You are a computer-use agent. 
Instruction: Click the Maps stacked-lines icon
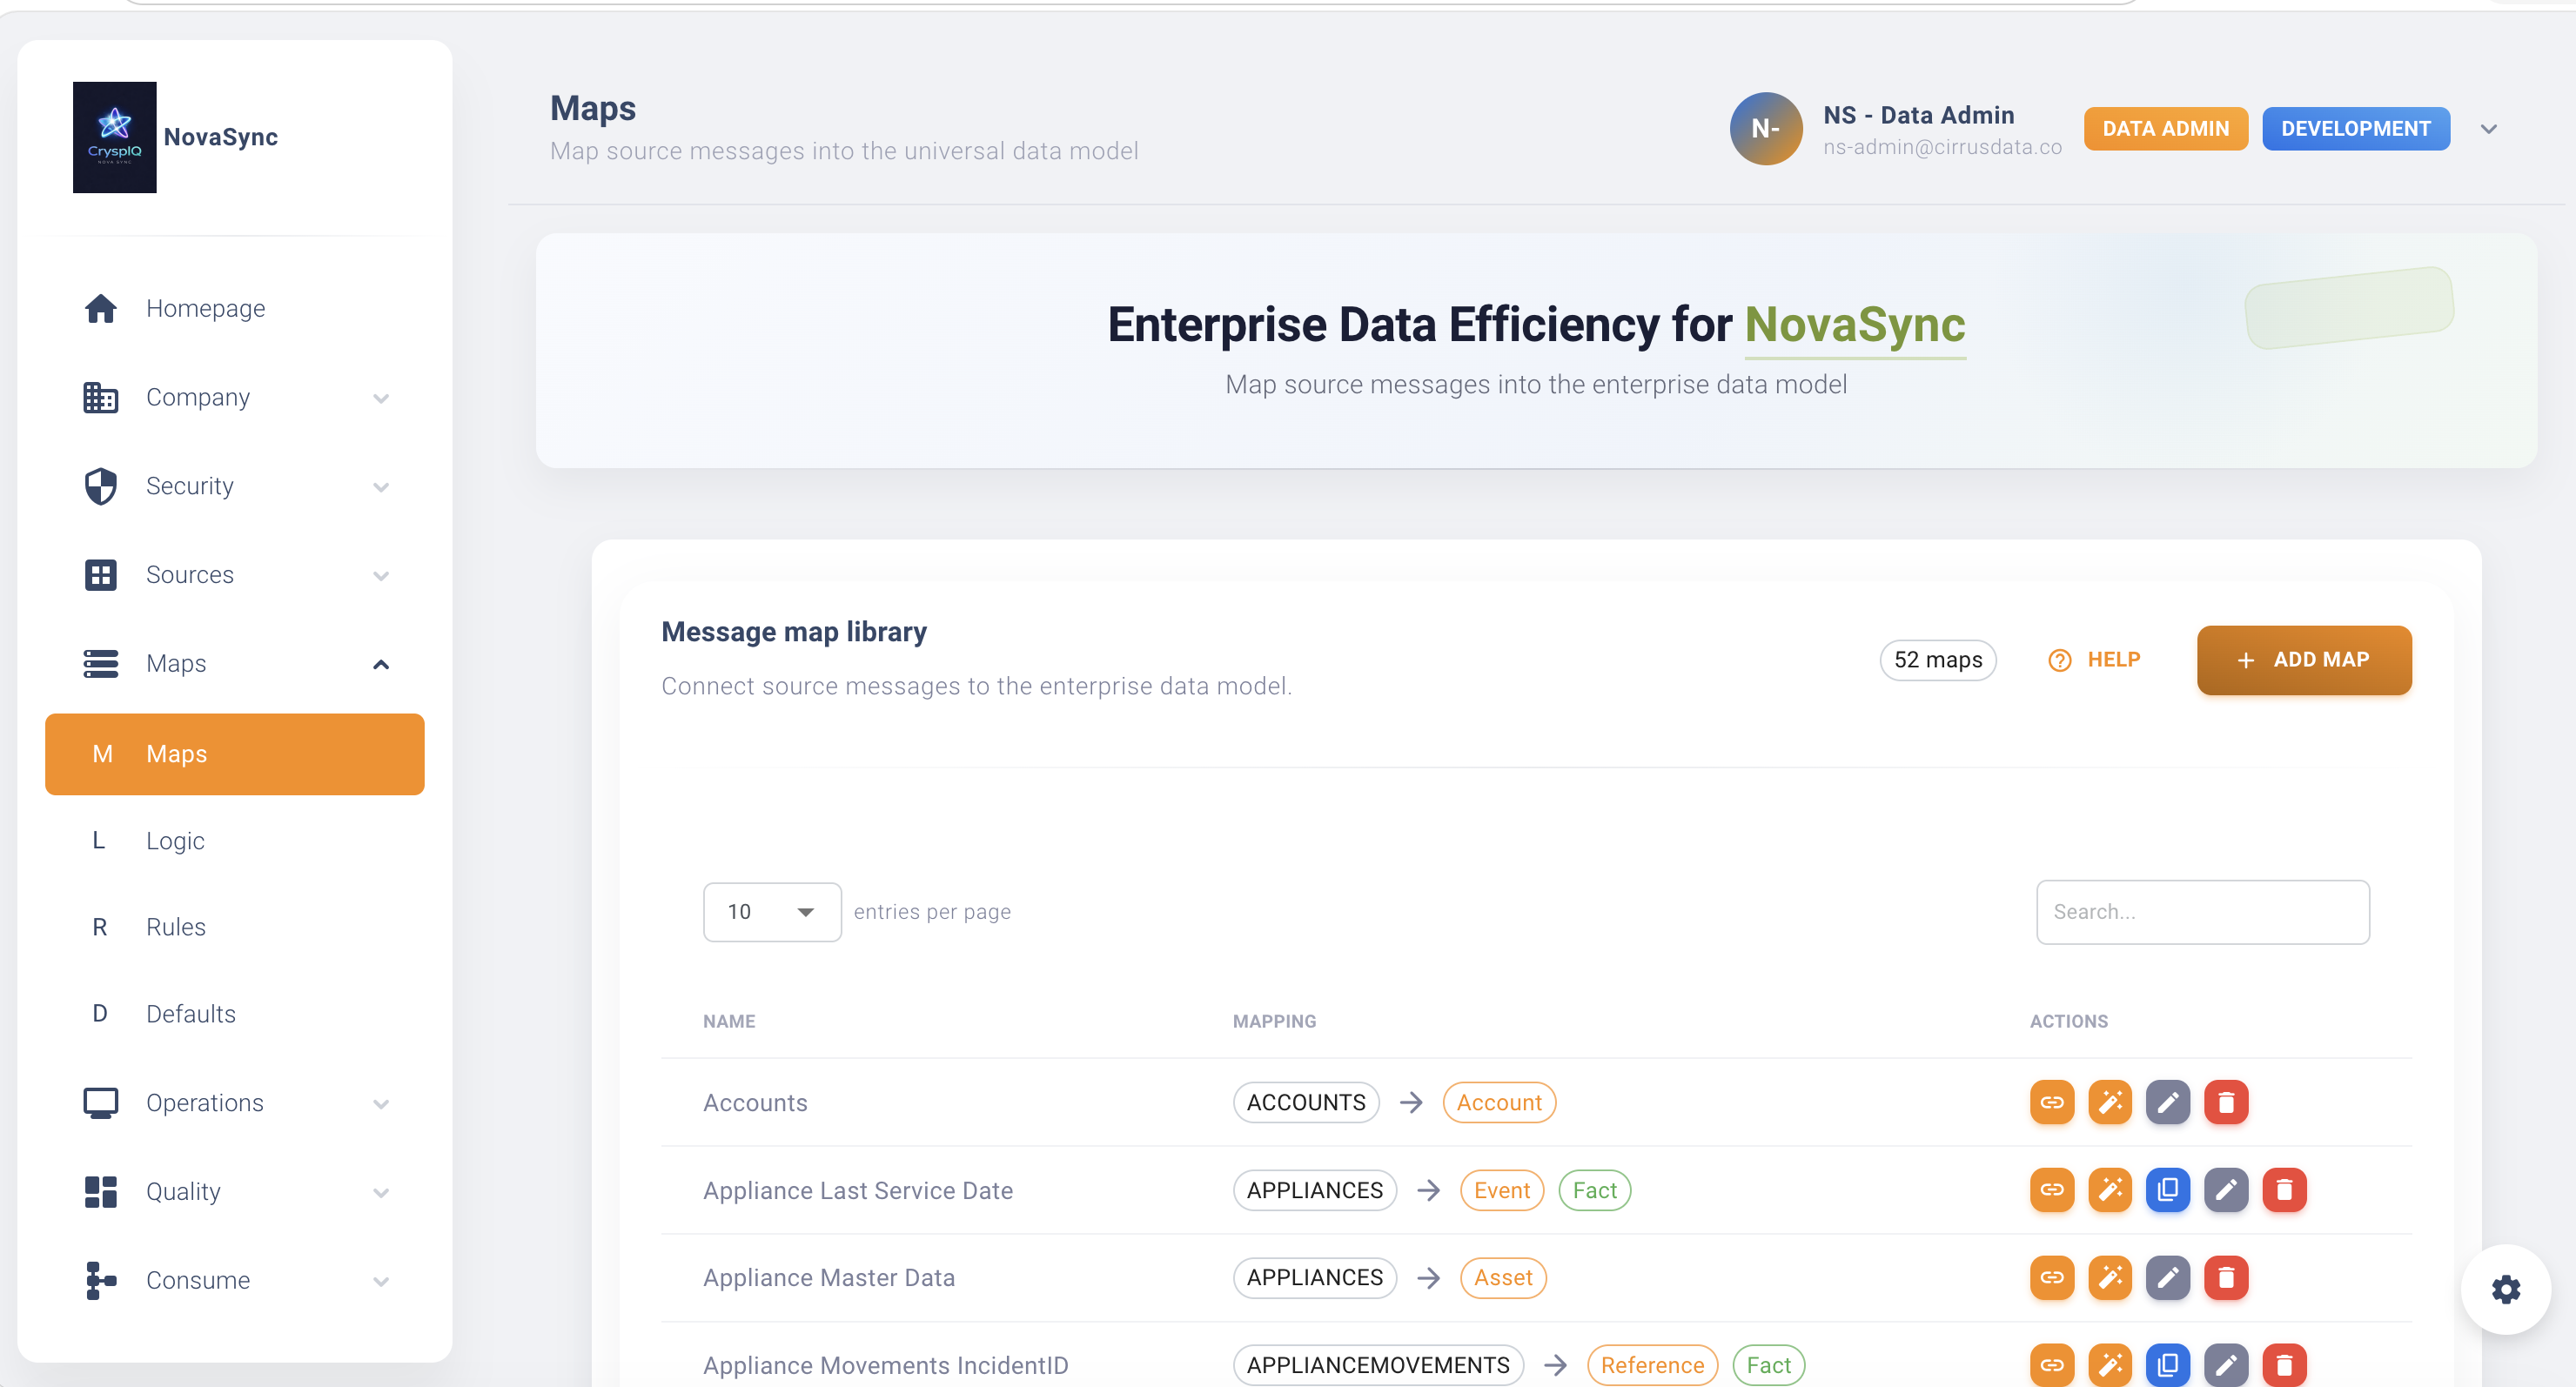click(x=101, y=664)
